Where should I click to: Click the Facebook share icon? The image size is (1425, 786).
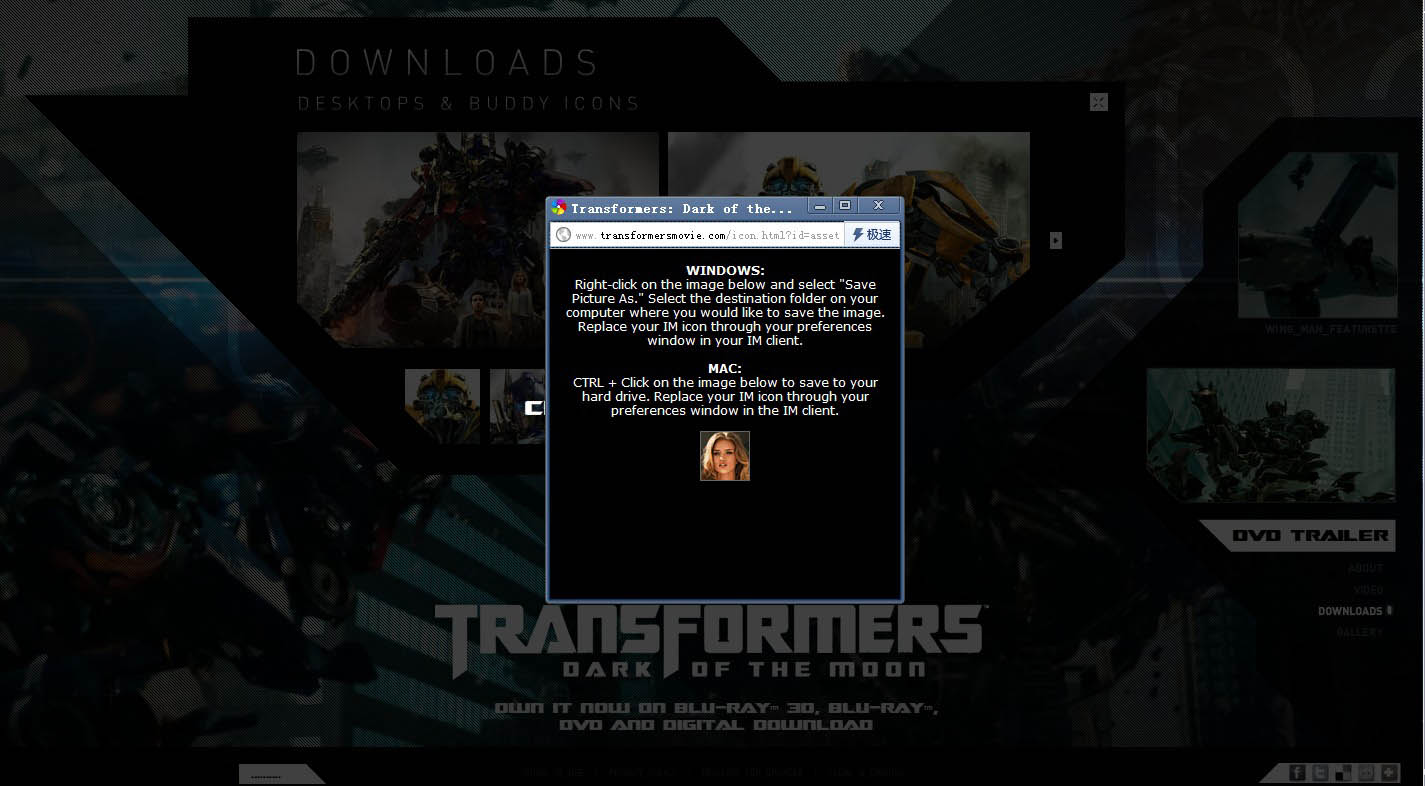(1297, 772)
